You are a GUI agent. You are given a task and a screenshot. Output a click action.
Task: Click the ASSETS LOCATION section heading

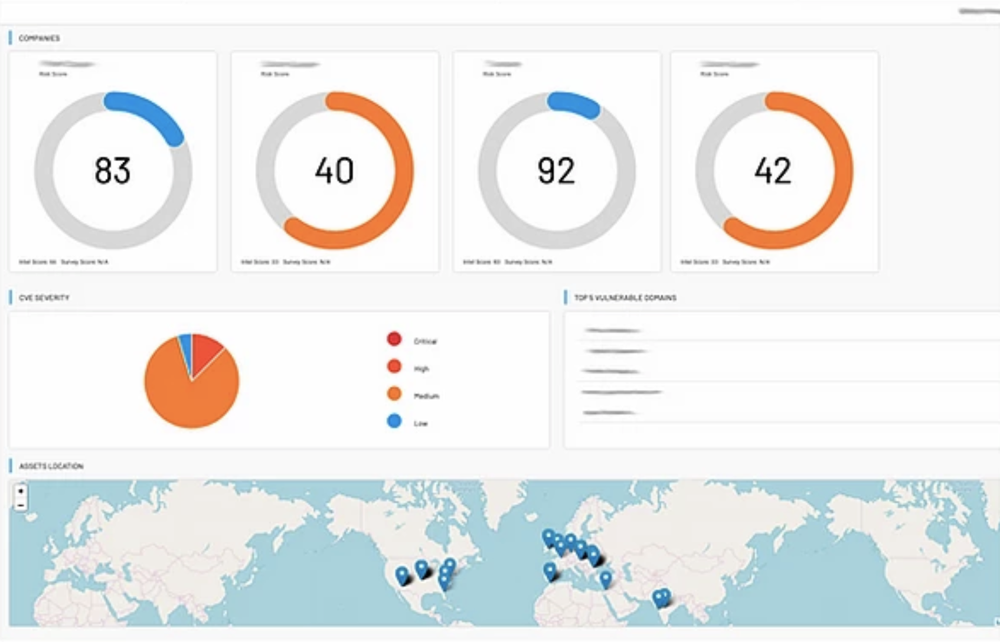pos(51,466)
